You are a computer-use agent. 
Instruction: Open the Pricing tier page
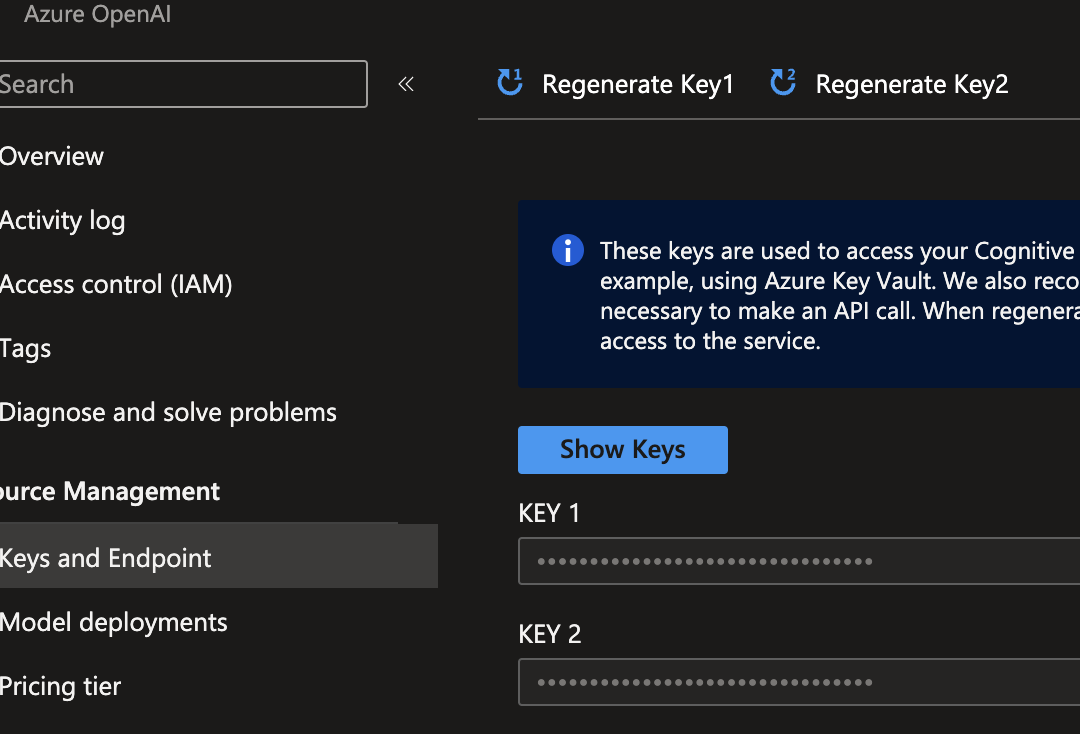point(60,686)
